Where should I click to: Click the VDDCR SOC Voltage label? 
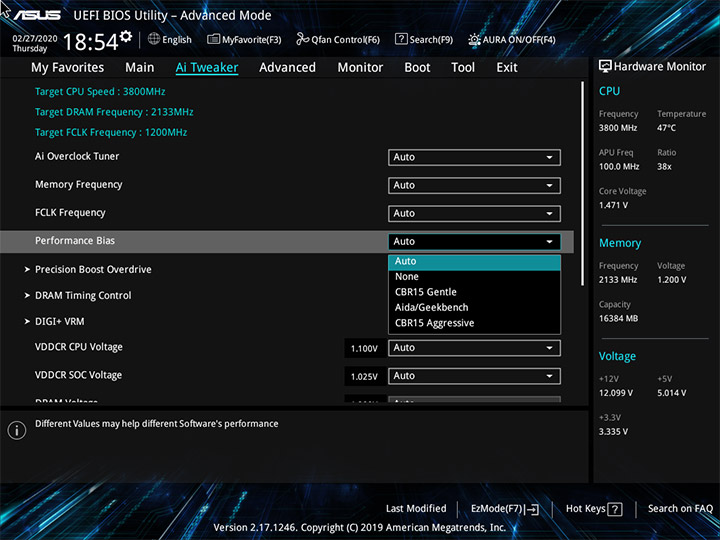point(79,375)
